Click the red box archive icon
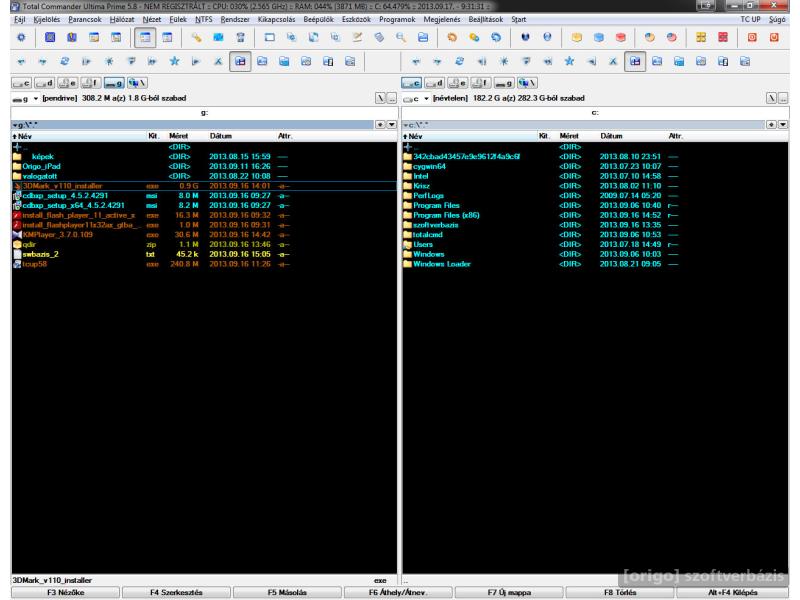Screen dimensions: 800x600 (x=621, y=37)
